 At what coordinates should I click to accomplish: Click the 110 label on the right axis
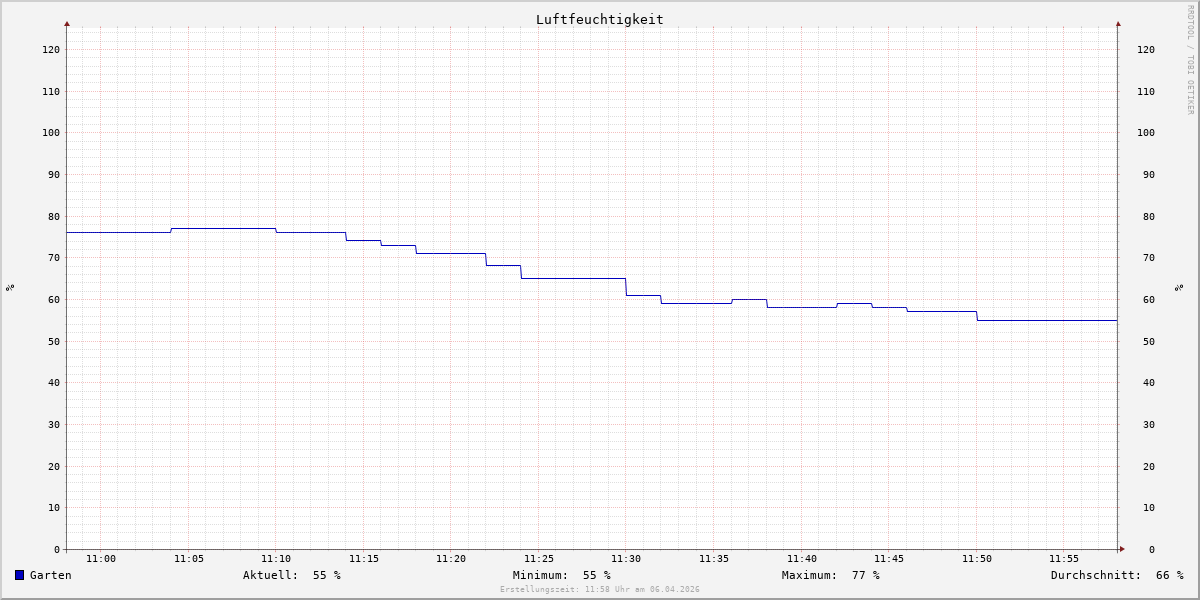pos(1146,91)
